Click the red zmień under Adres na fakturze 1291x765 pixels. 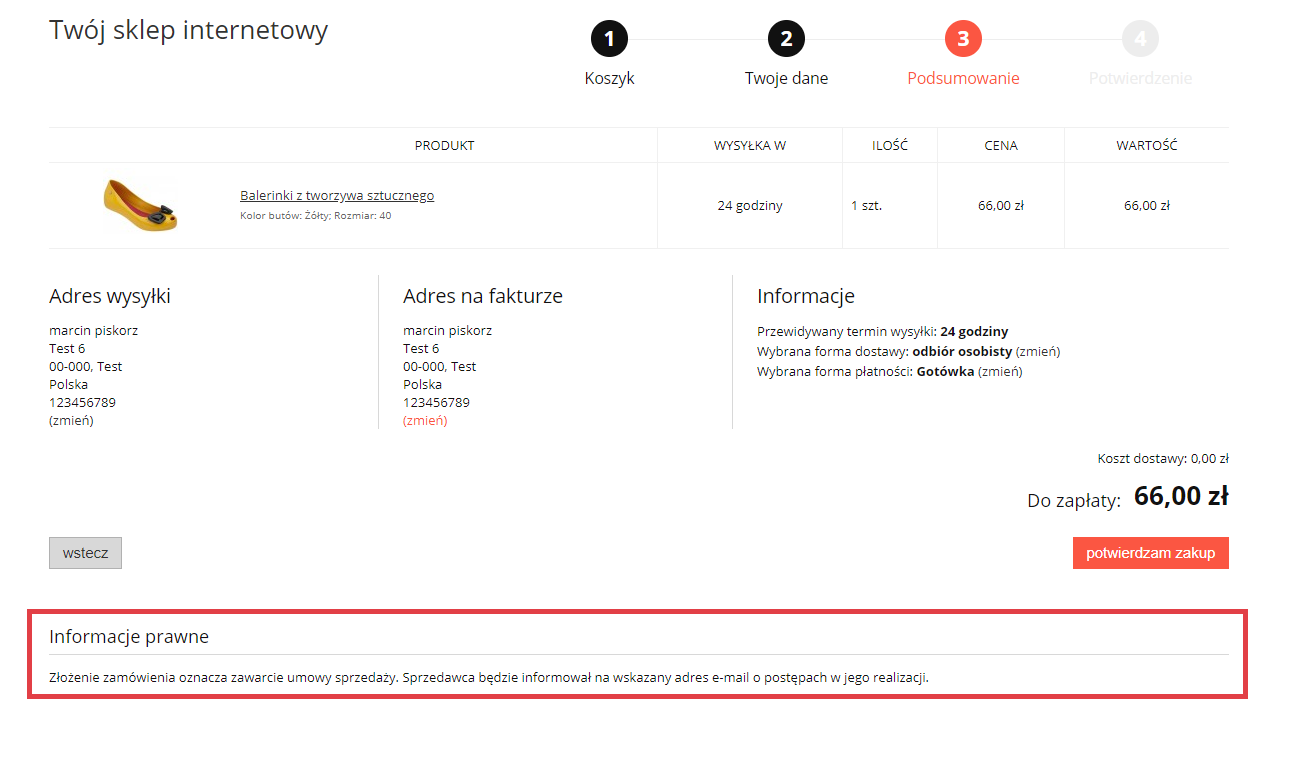pyautogui.click(x=425, y=421)
